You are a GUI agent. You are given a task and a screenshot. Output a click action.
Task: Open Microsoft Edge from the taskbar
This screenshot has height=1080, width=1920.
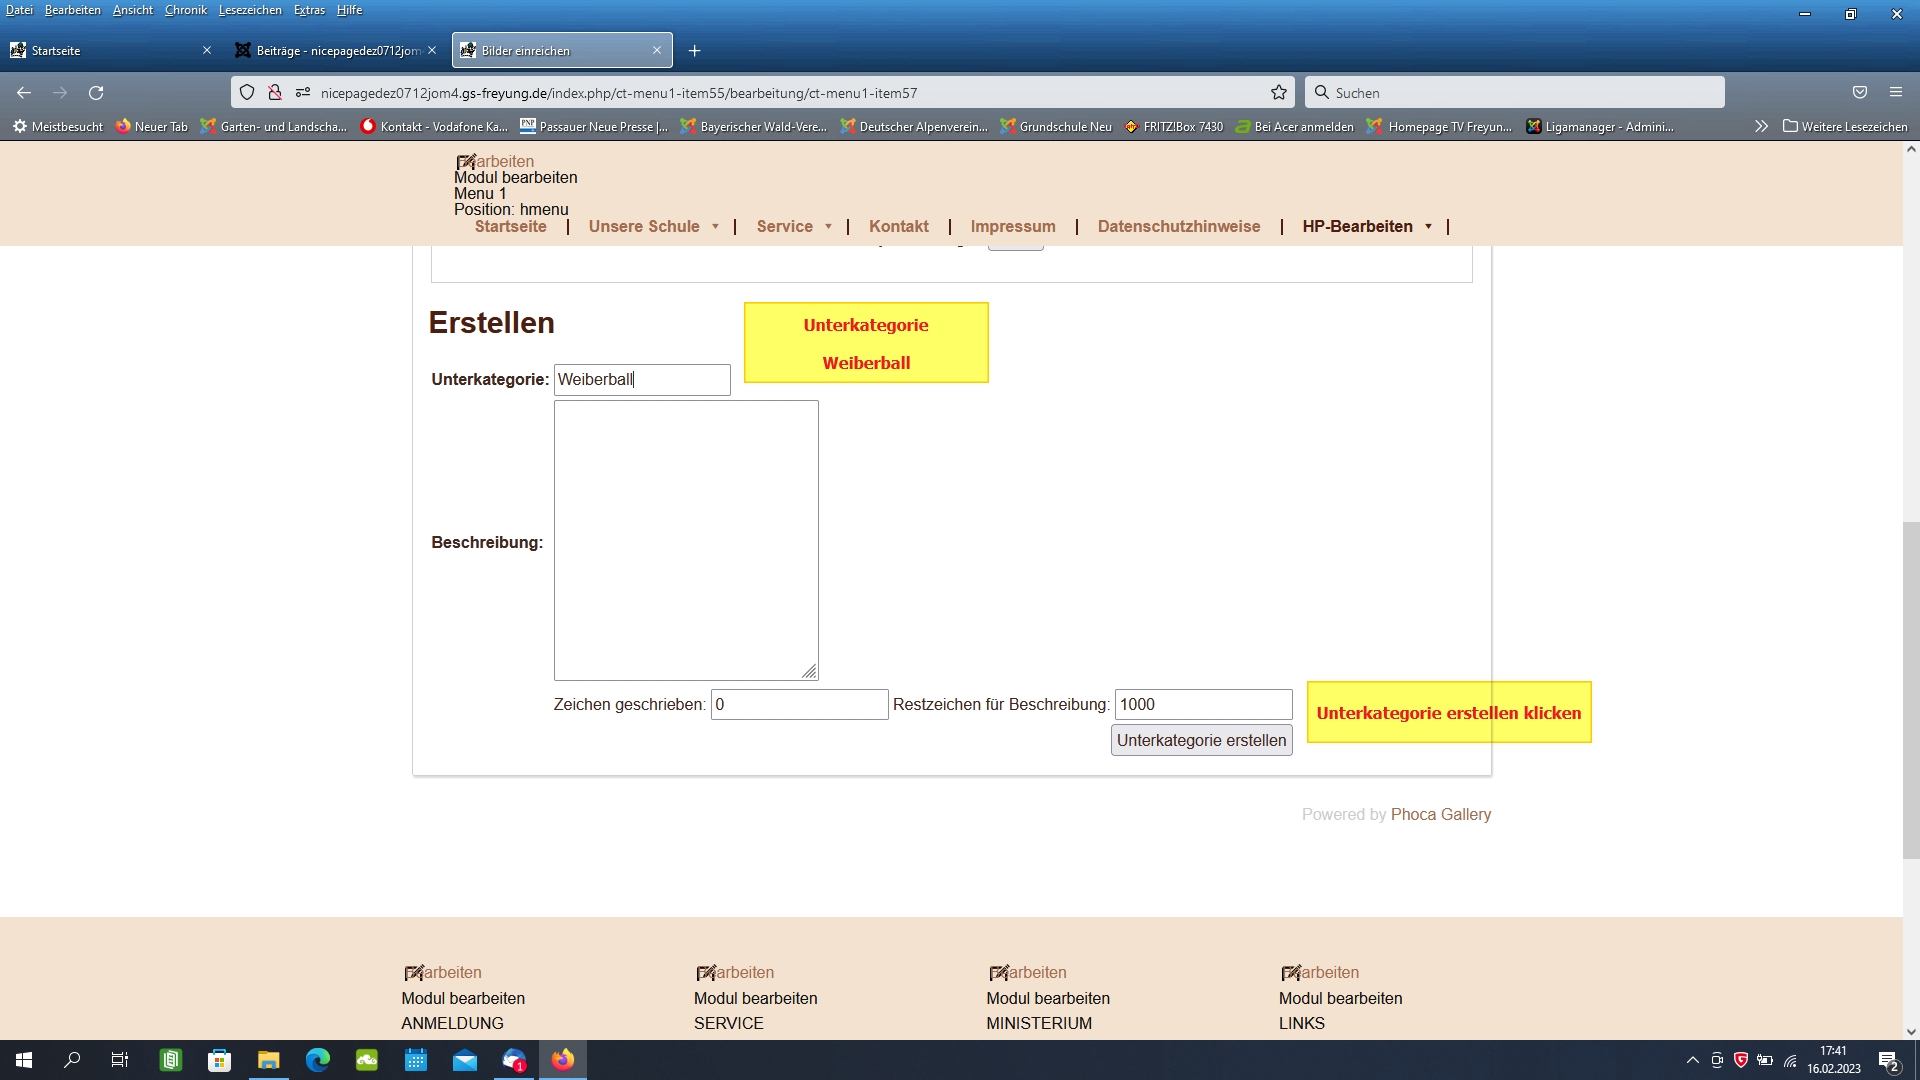318,1060
